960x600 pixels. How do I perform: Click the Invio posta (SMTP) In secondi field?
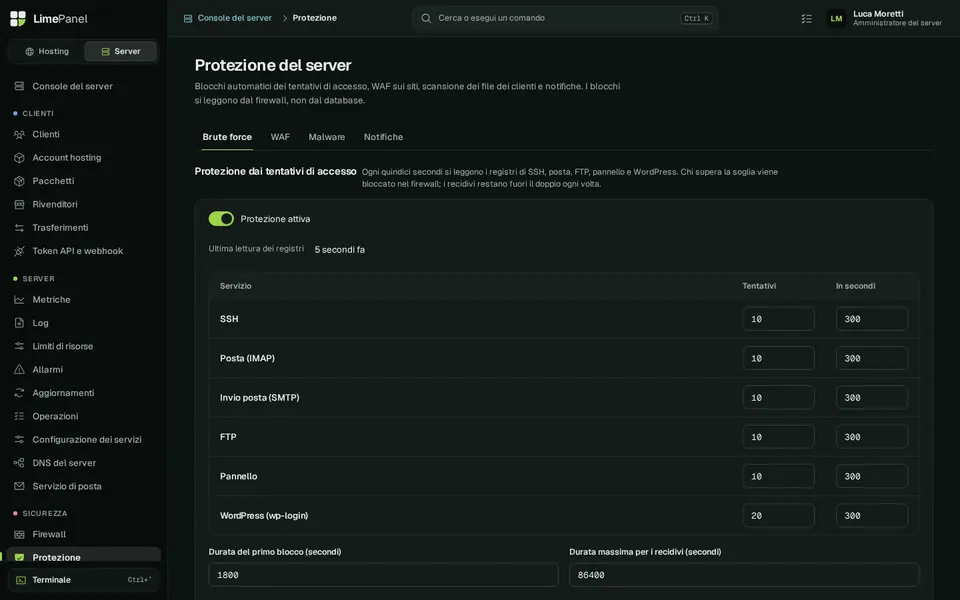872,397
